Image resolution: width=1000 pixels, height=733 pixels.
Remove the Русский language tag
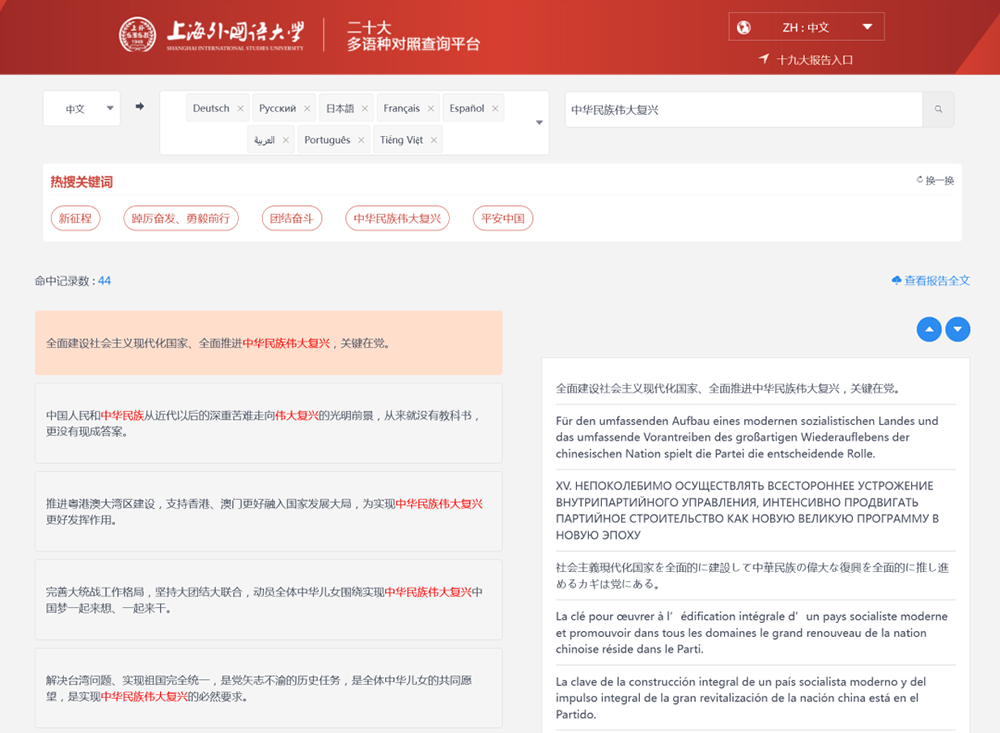pyautogui.click(x=308, y=109)
